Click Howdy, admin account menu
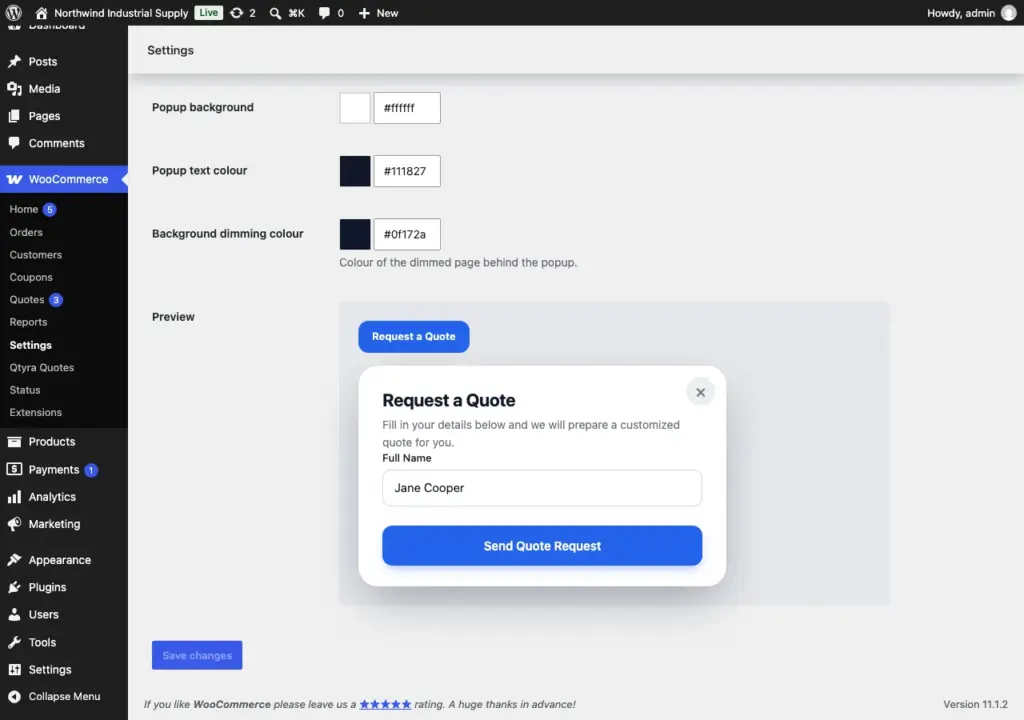The image size is (1024, 720). [961, 13]
